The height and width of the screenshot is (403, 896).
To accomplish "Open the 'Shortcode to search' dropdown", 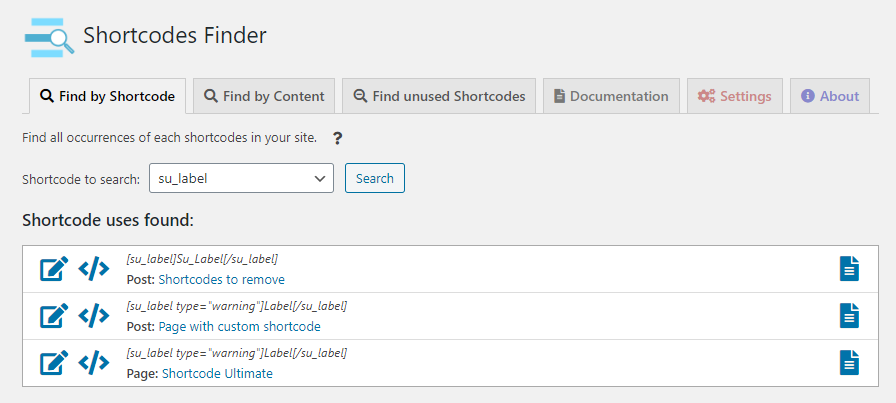I will [x=241, y=179].
